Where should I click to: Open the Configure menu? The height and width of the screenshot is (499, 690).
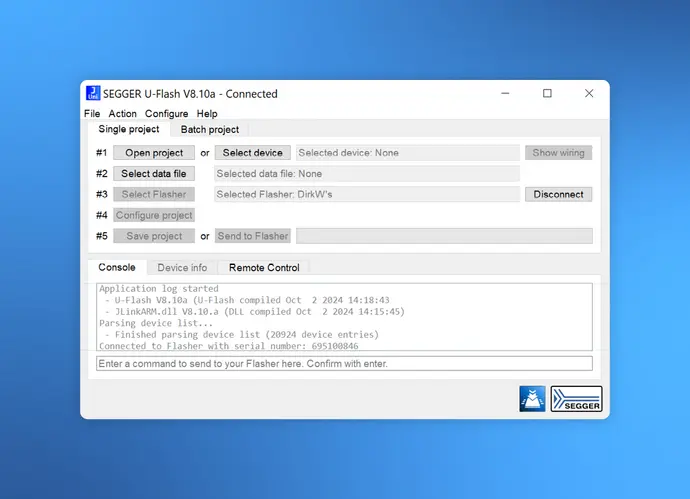pyautogui.click(x=166, y=114)
